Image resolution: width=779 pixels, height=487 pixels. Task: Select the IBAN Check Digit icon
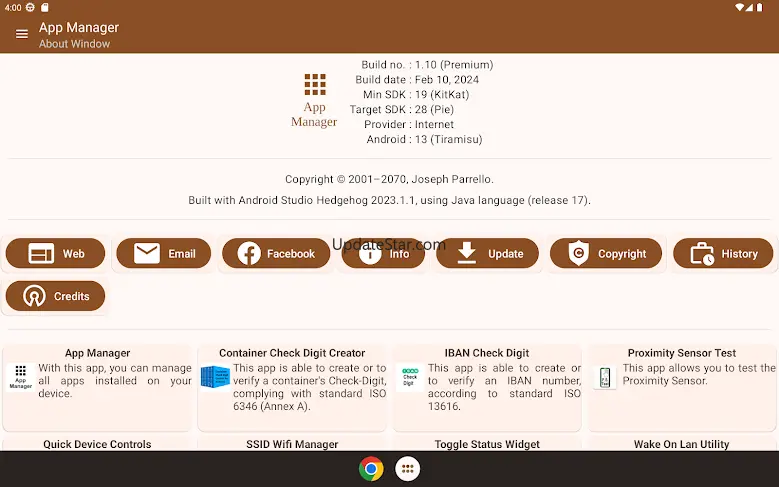pyautogui.click(x=410, y=378)
